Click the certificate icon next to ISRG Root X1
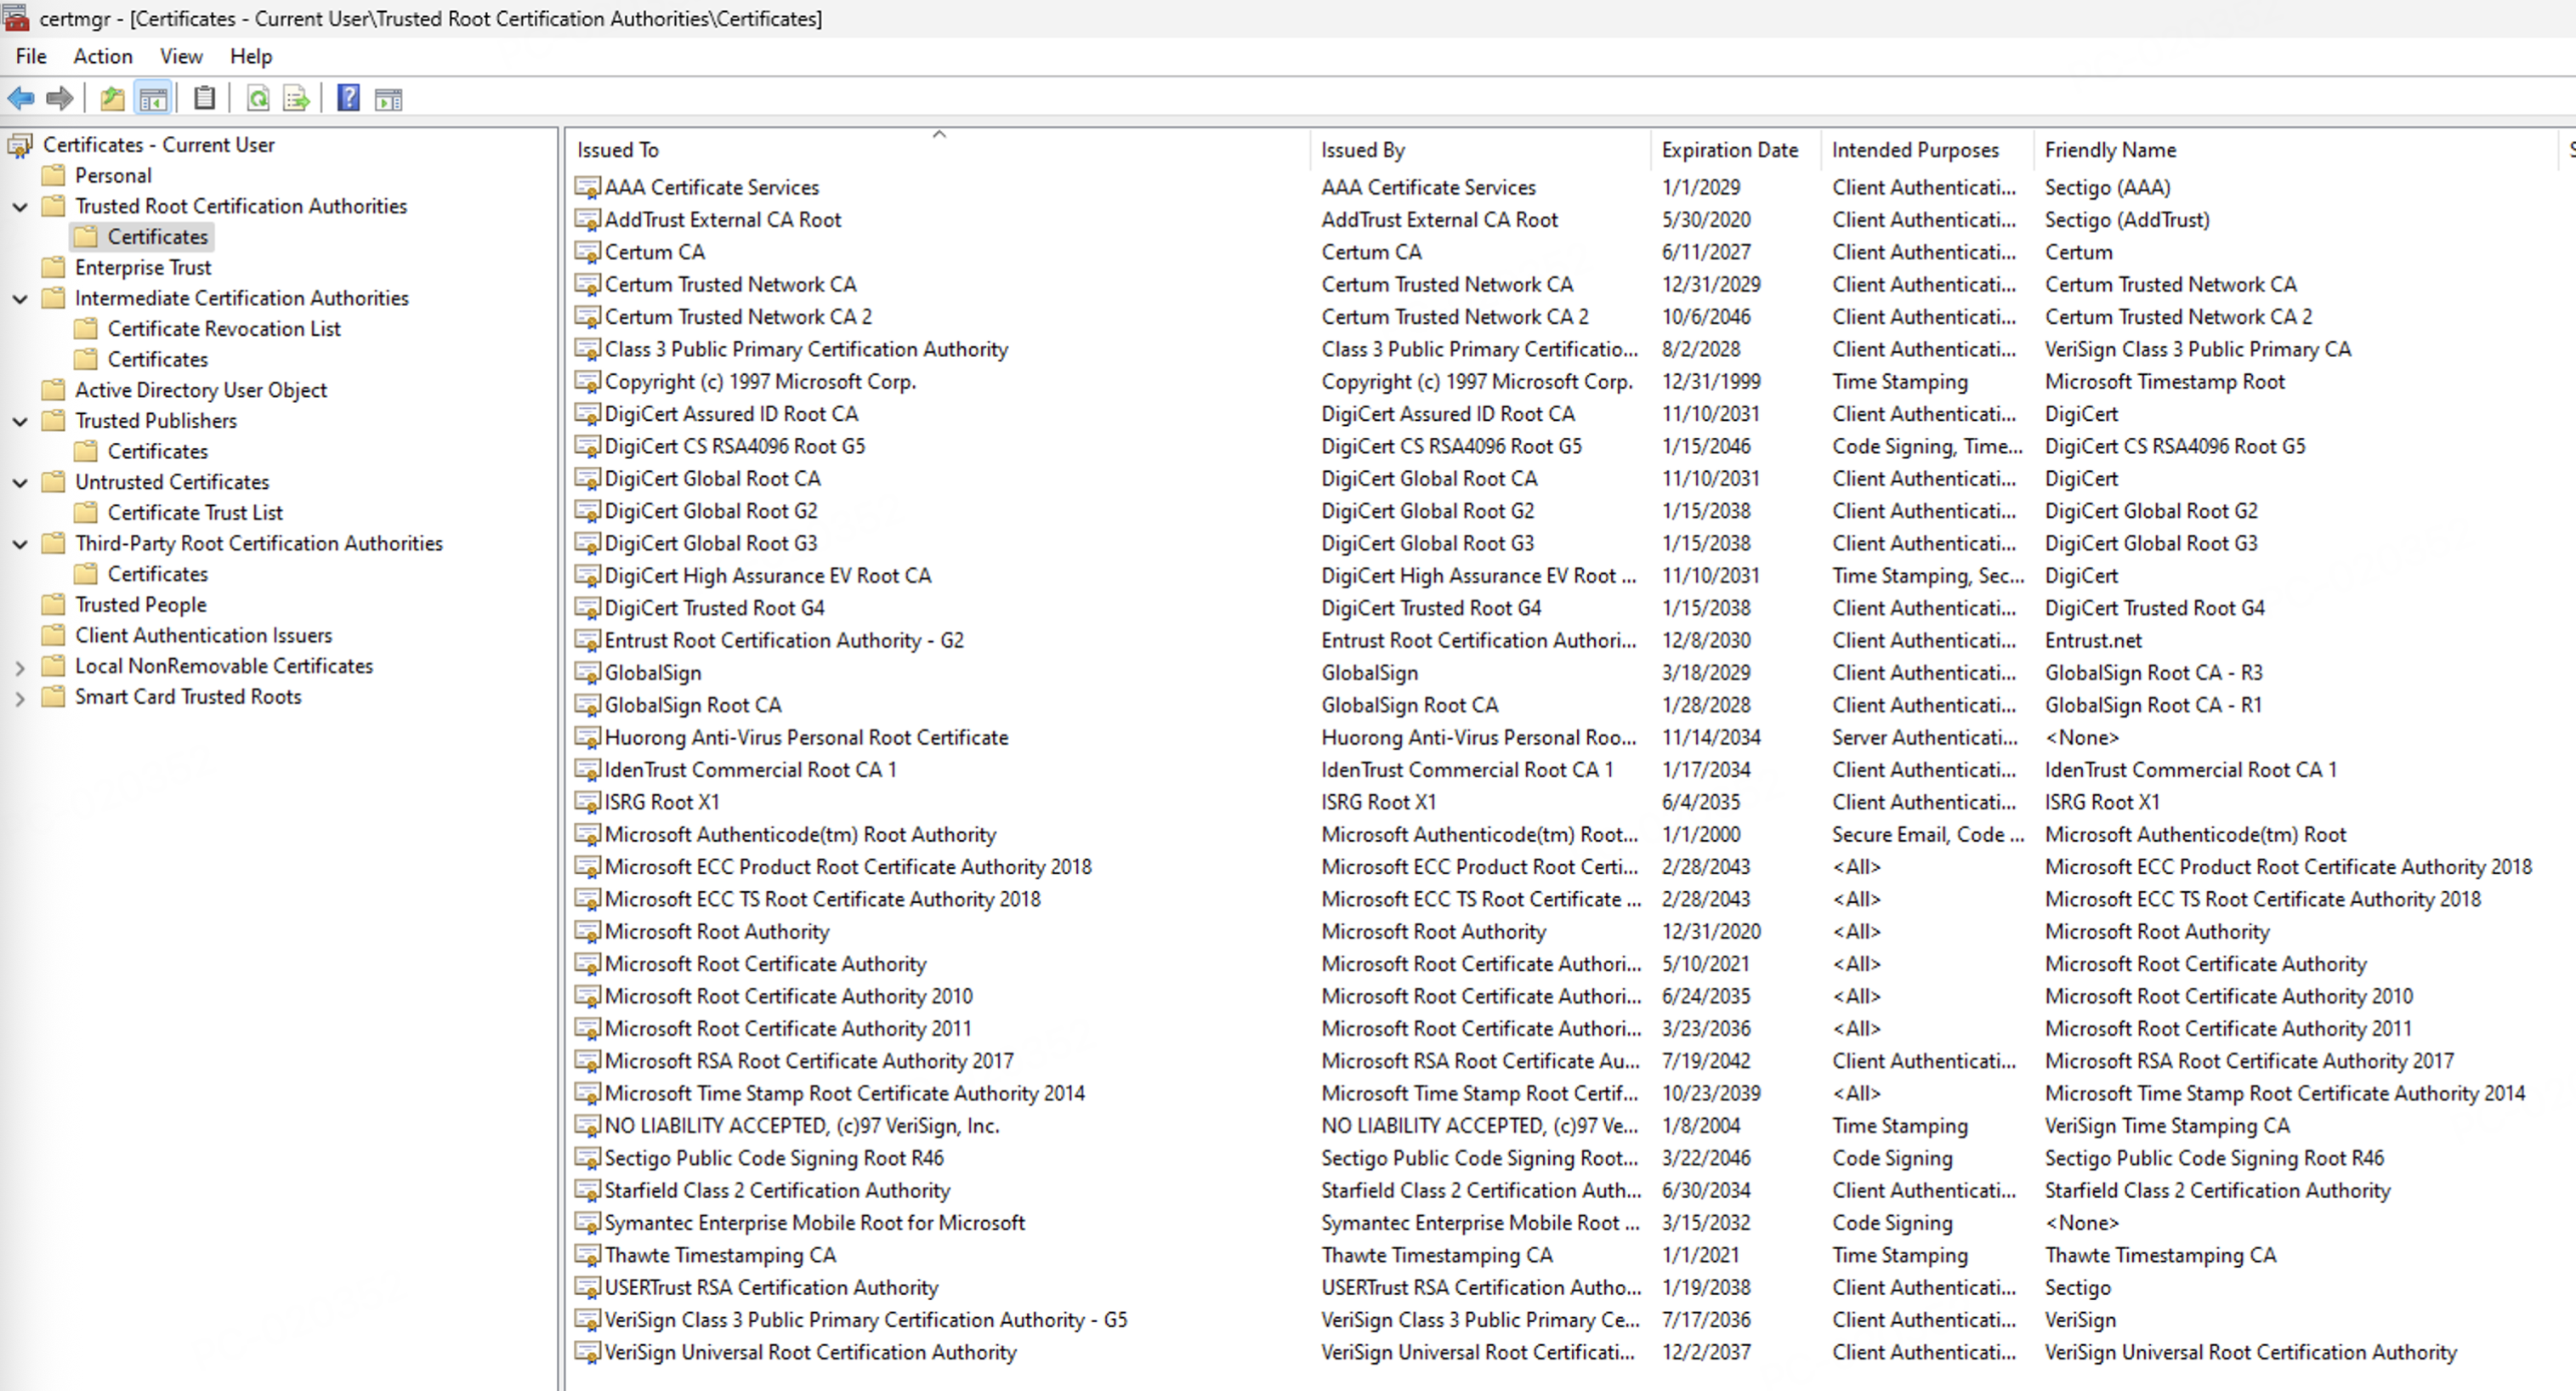 click(588, 802)
